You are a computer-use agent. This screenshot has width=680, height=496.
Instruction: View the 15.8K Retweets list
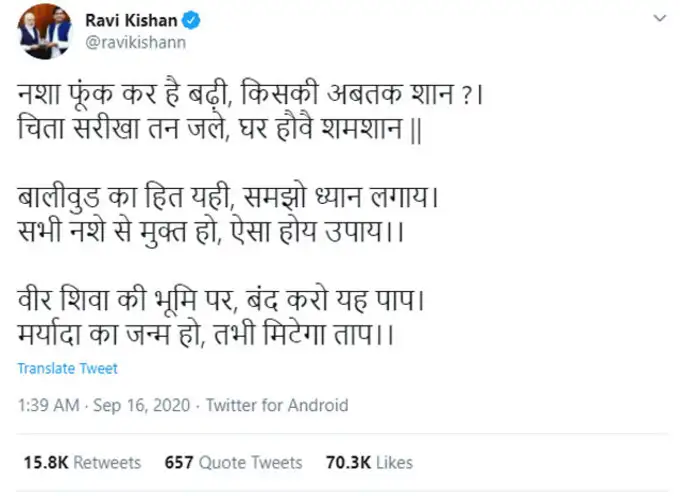click(82, 462)
